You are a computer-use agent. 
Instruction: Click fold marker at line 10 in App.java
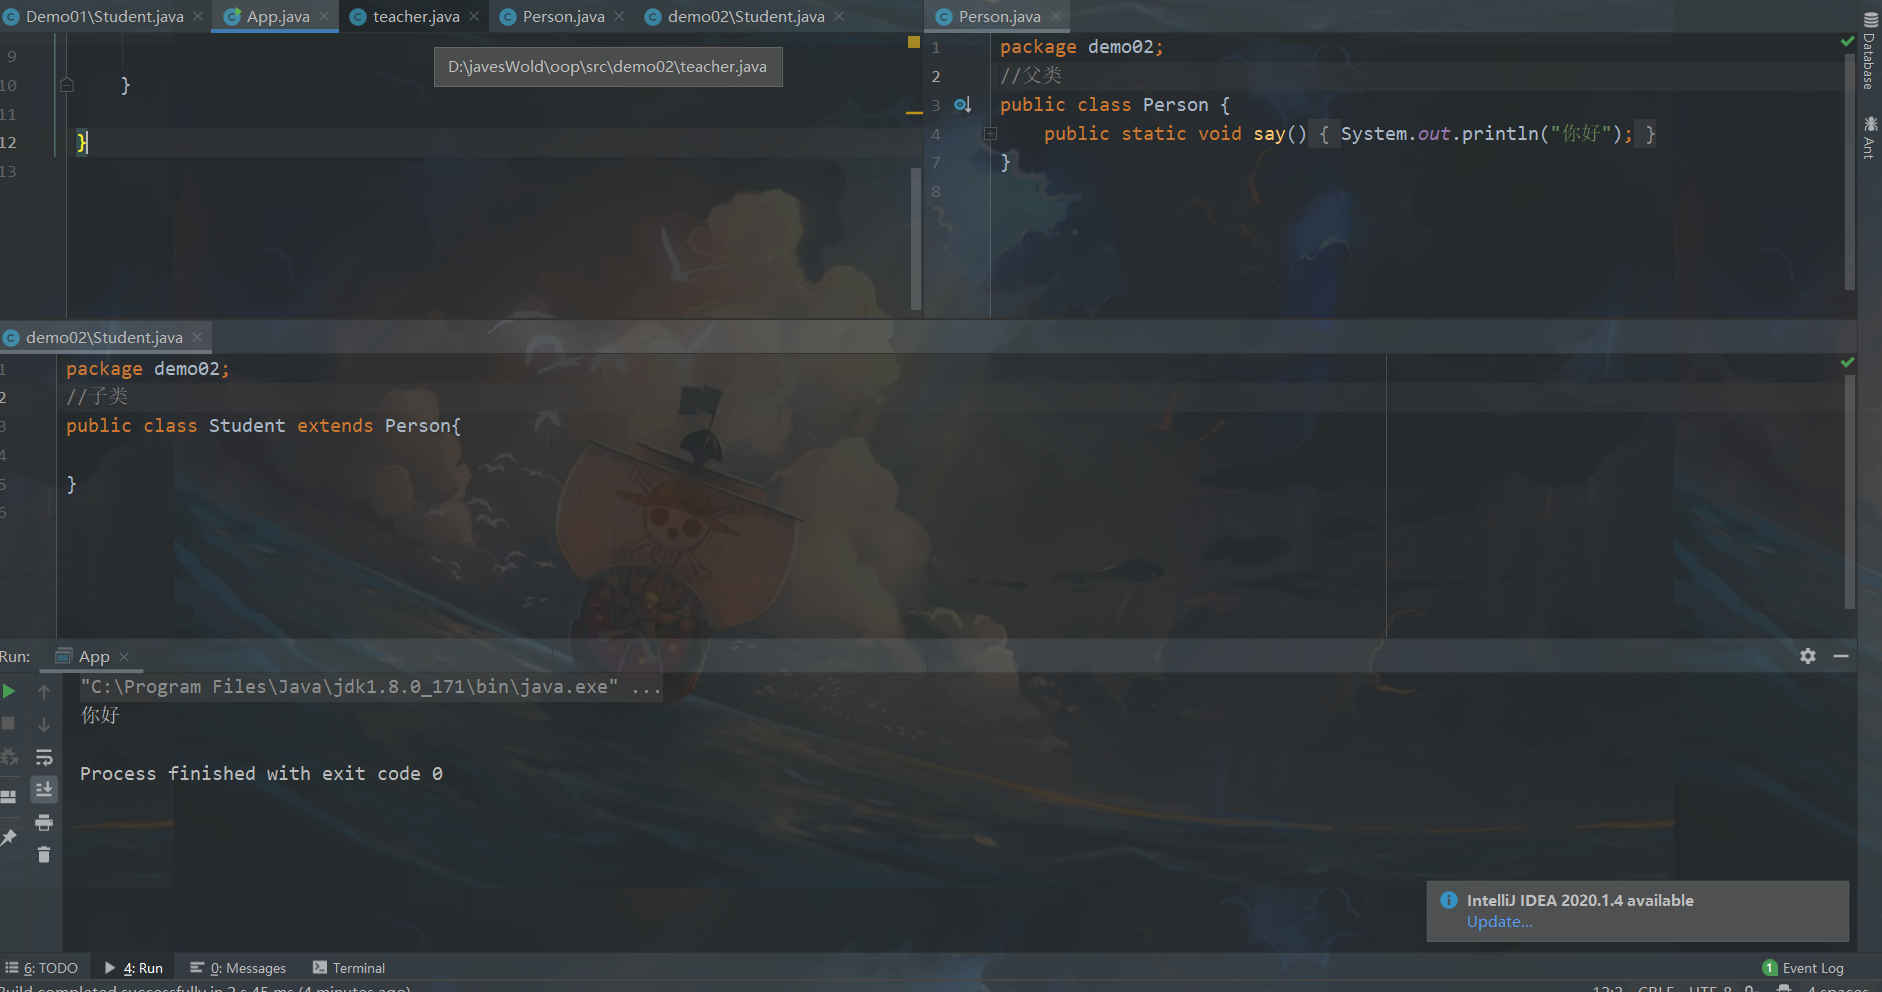click(x=67, y=86)
